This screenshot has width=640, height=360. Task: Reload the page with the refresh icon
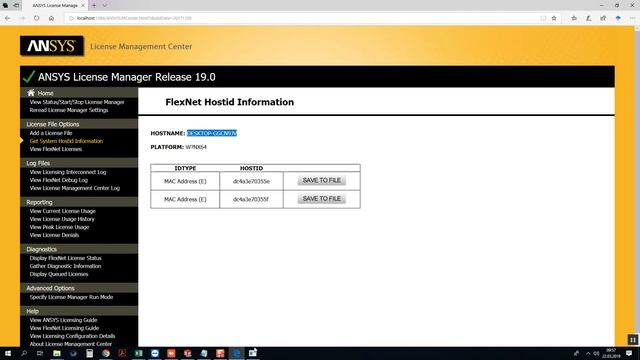pyautogui.click(x=36, y=18)
